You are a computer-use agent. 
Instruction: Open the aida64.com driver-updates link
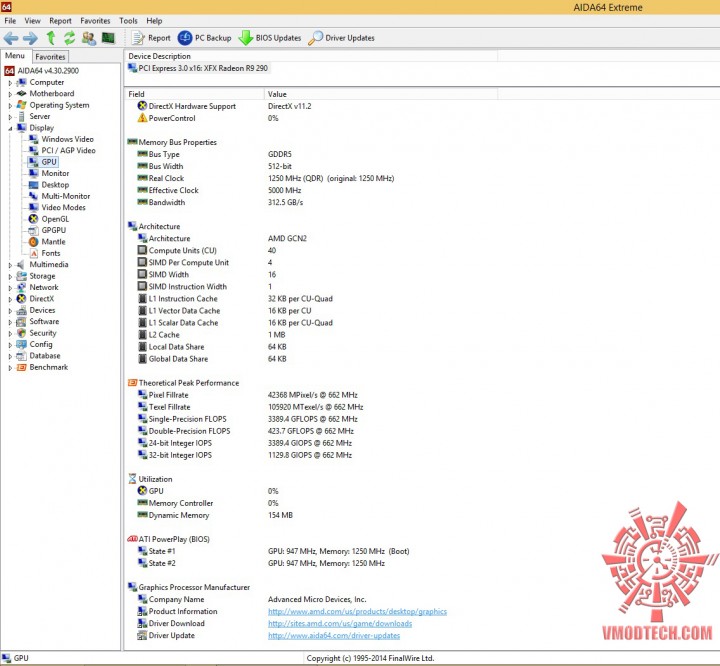pos(334,636)
